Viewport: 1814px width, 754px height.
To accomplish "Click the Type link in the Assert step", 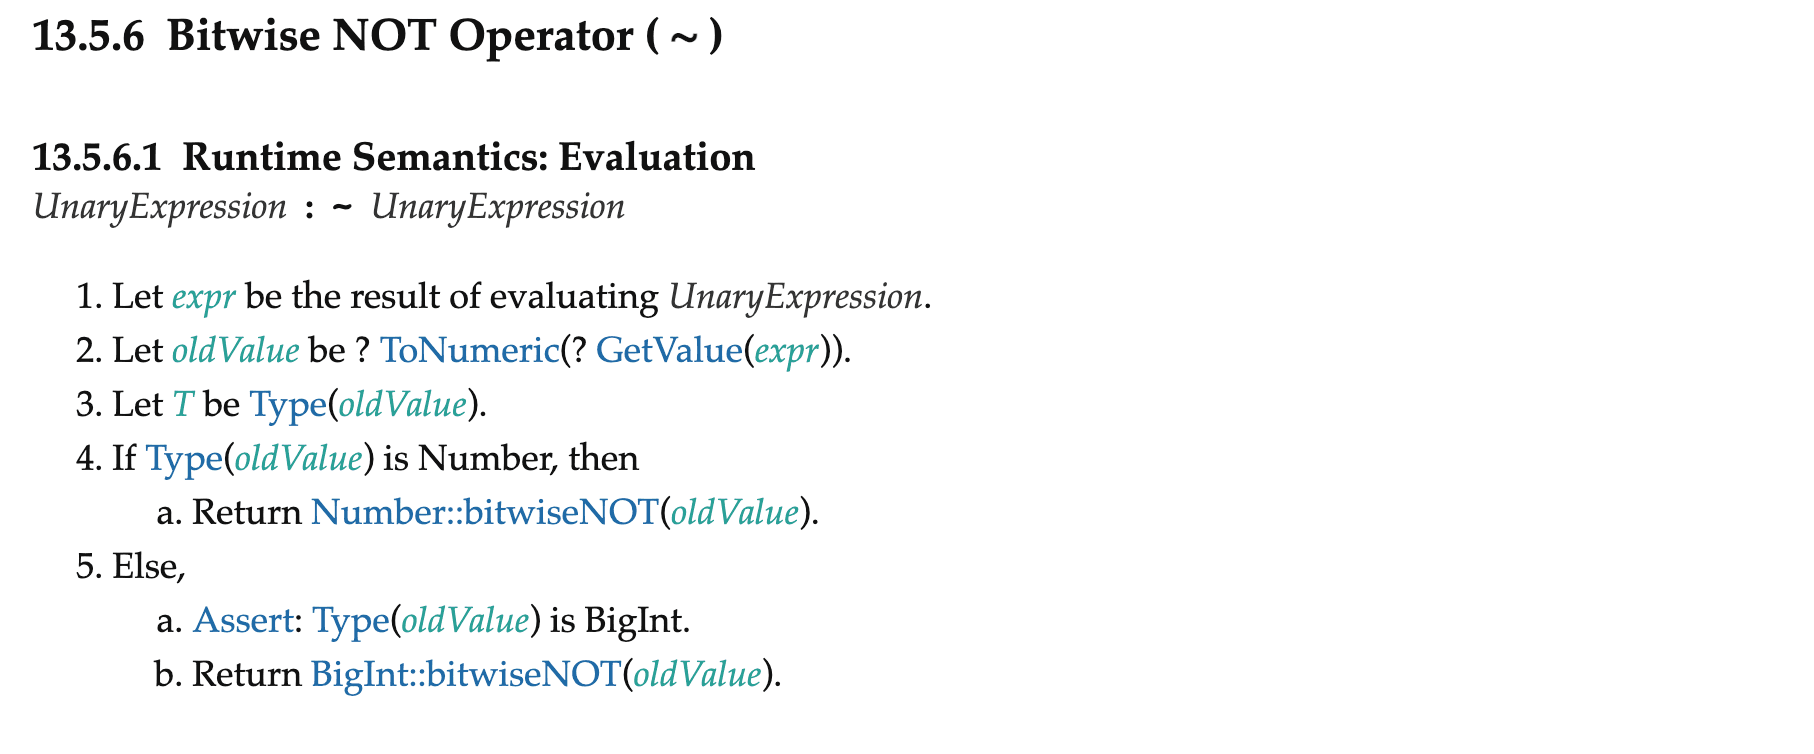I will coord(351,622).
